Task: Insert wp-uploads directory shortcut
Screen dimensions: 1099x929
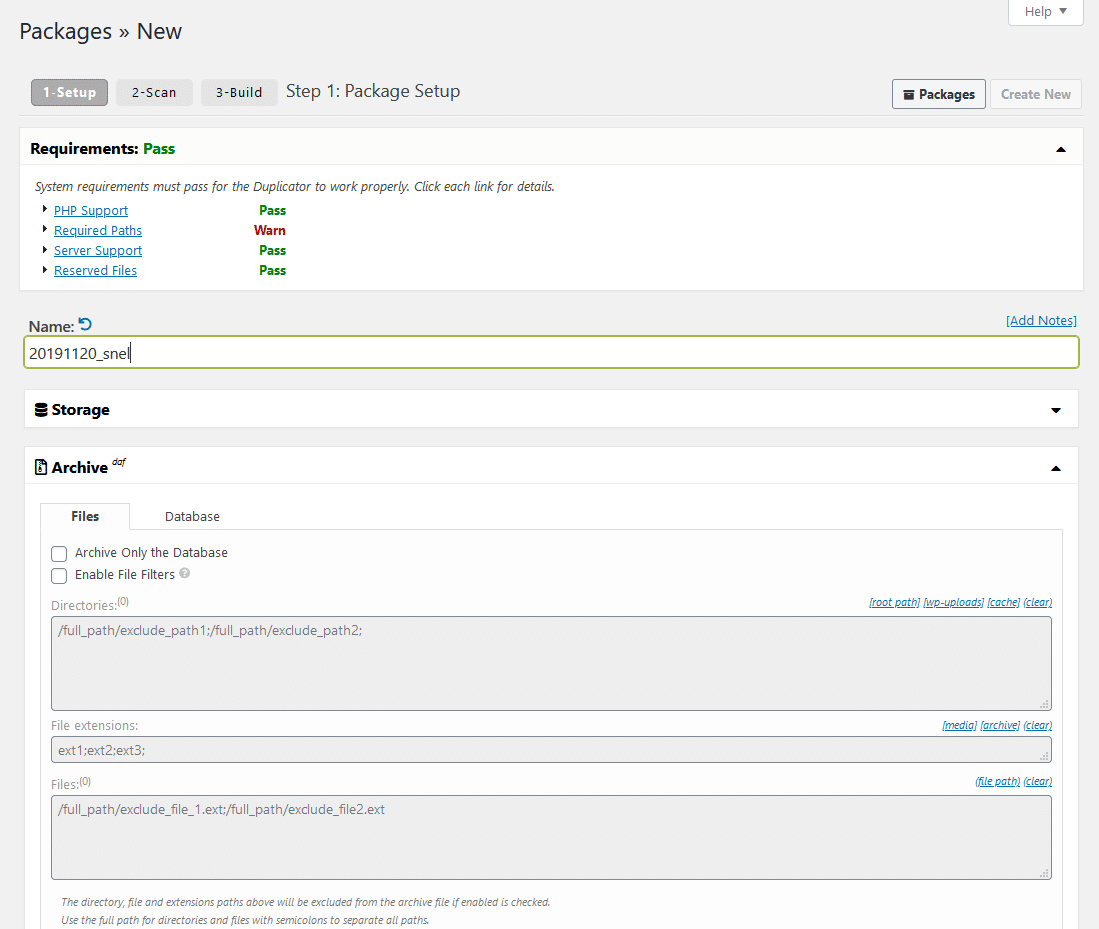Action: [x=953, y=603]
